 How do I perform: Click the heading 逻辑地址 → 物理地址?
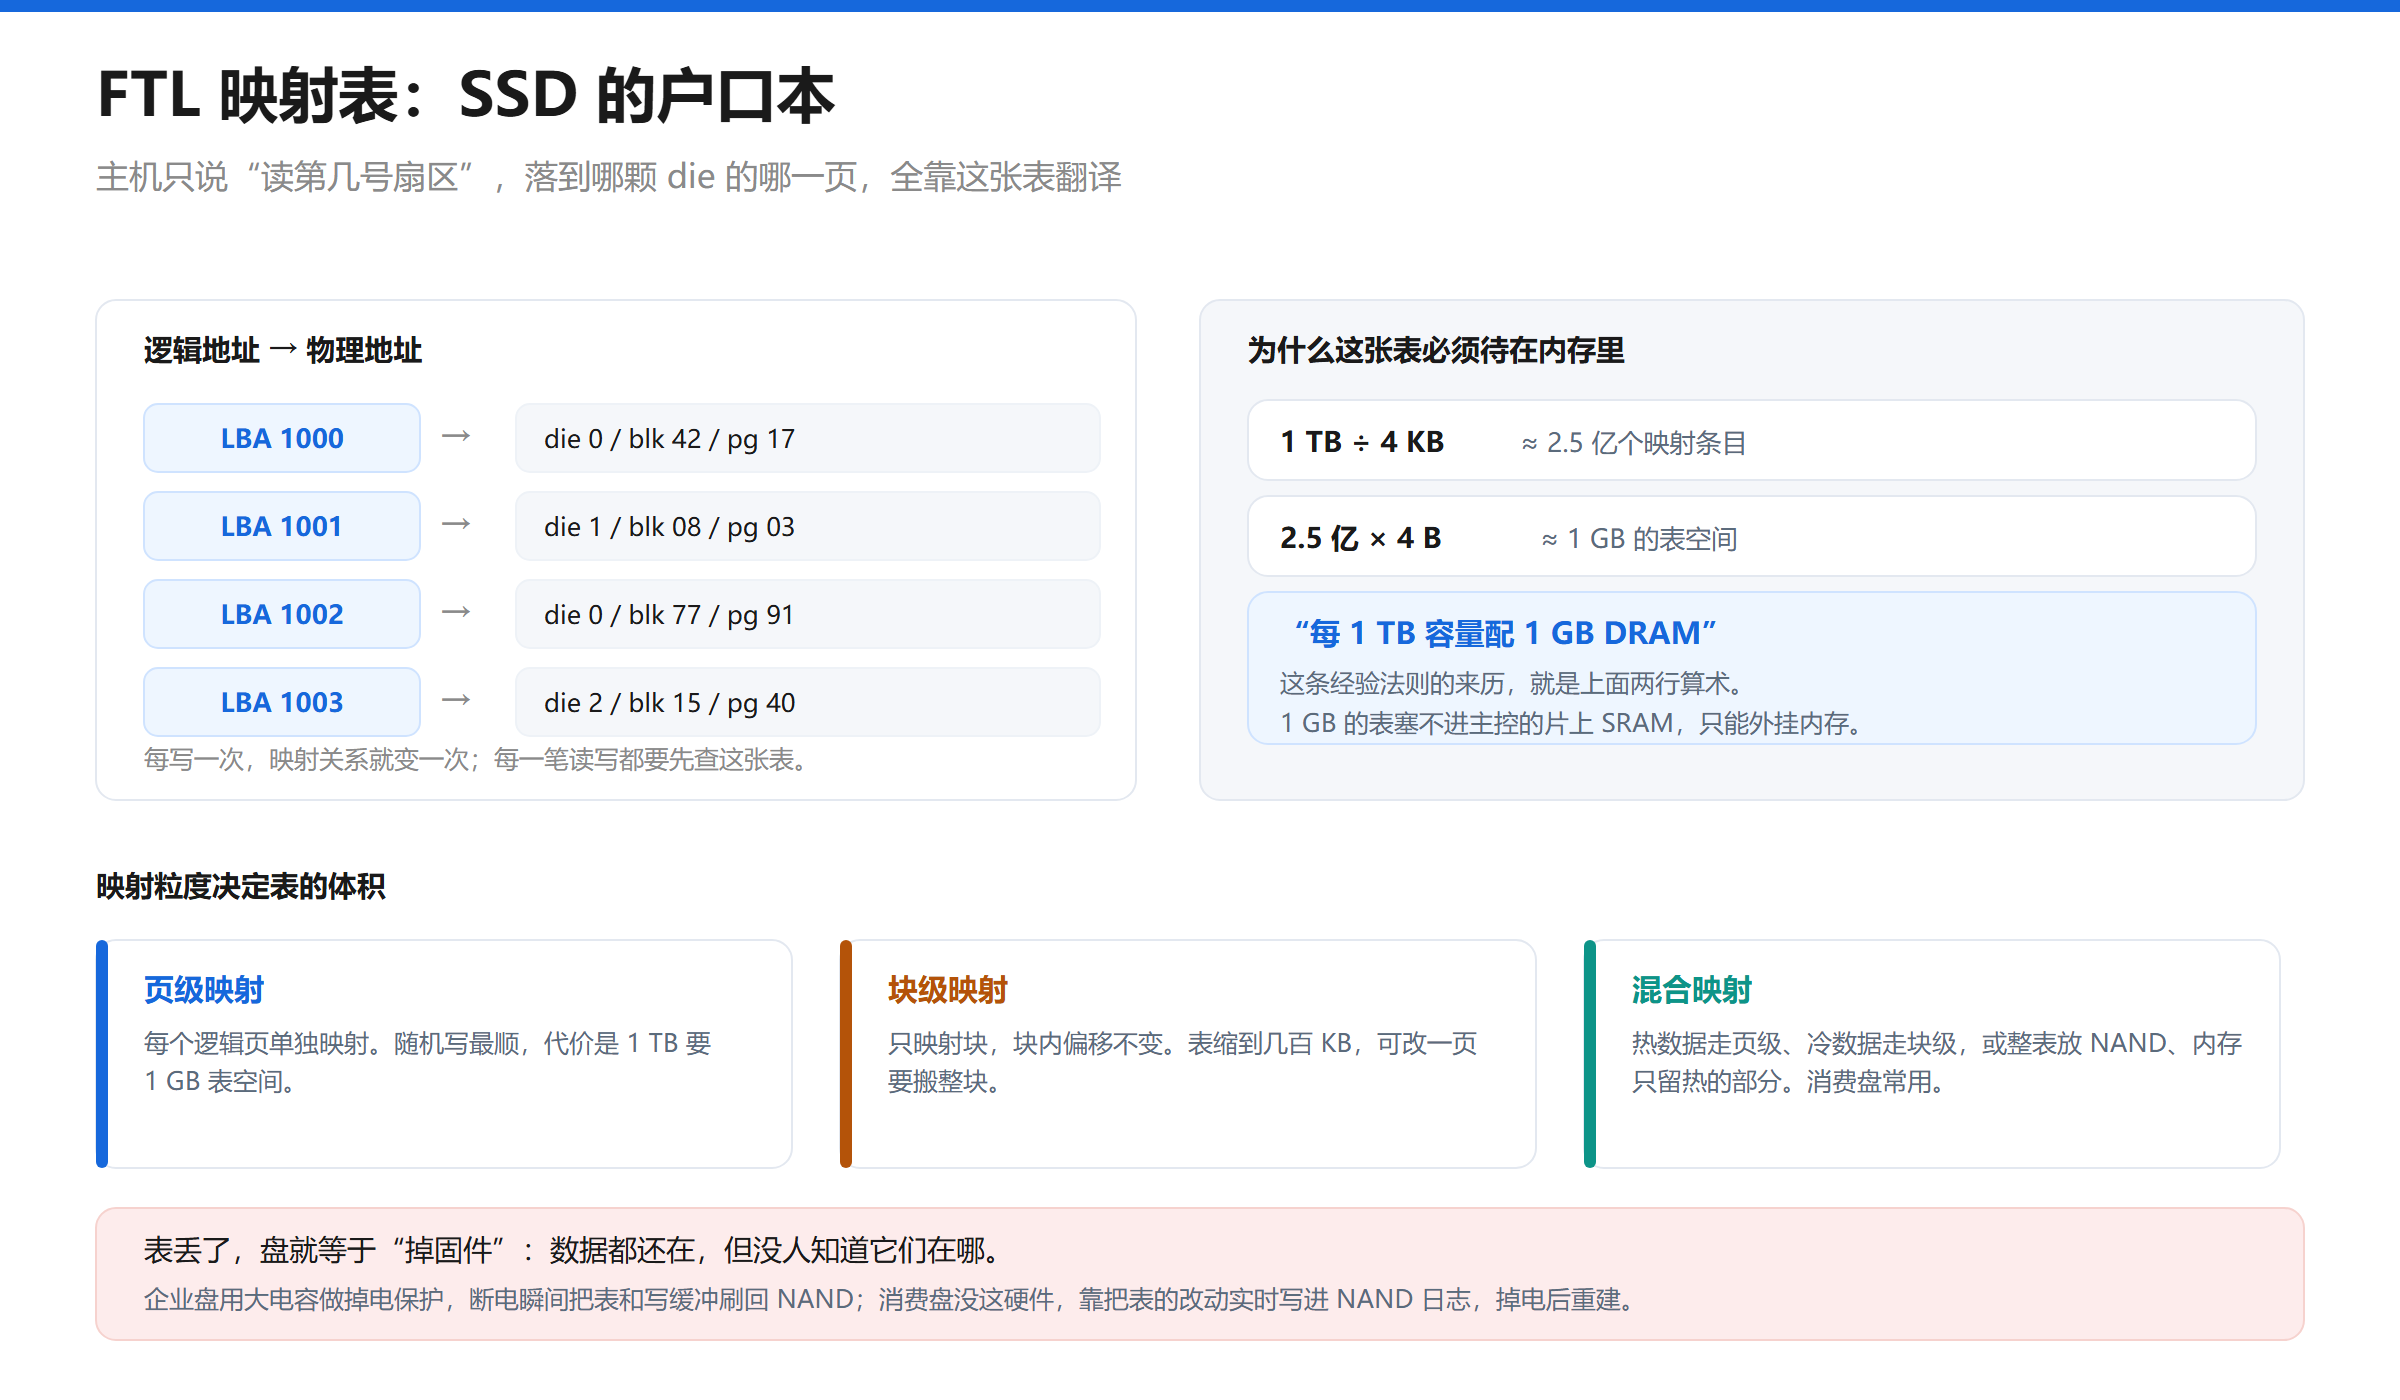coord(283,350)
